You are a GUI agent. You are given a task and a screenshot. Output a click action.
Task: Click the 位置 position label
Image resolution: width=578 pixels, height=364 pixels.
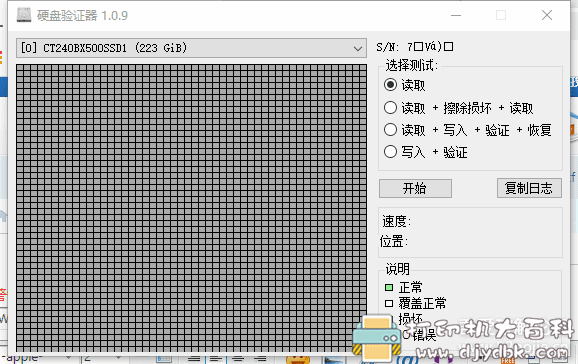394,242
